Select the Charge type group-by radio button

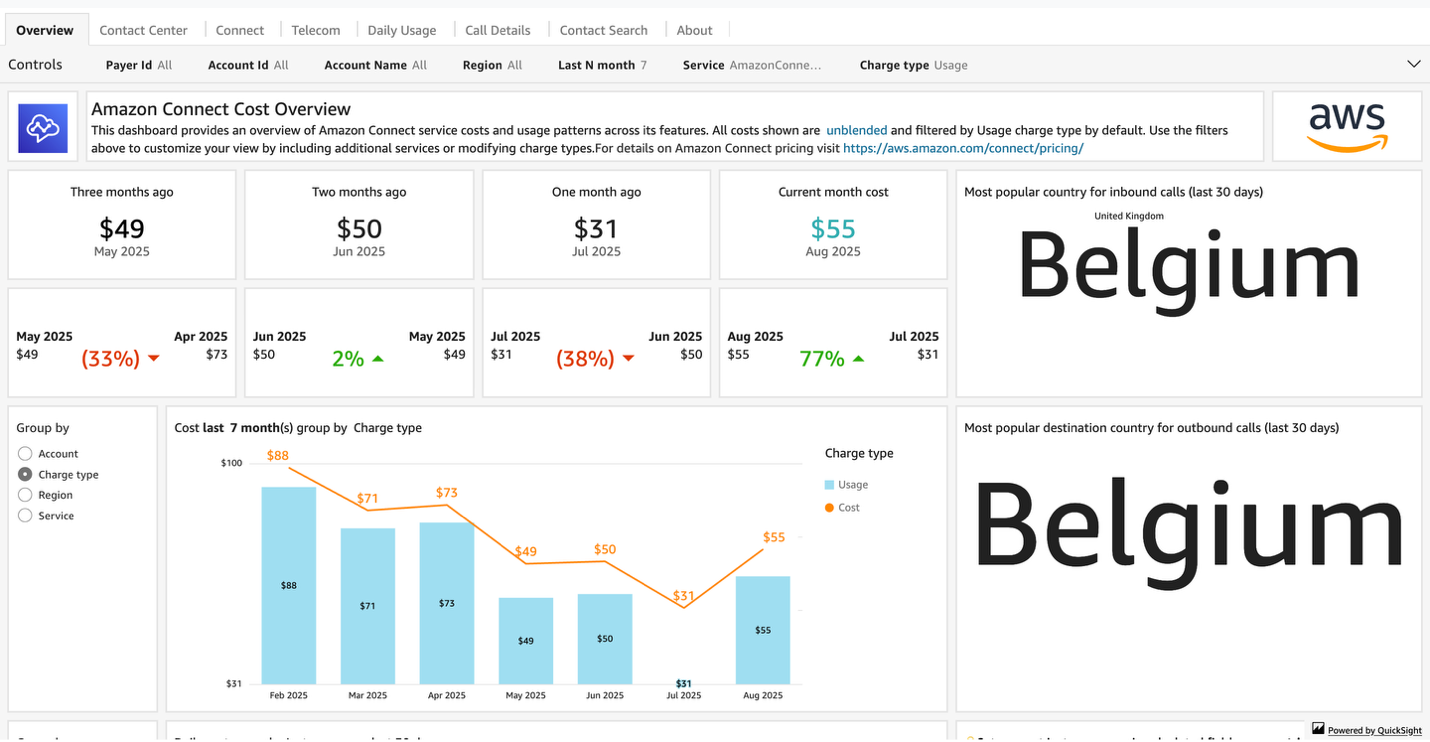25,475
